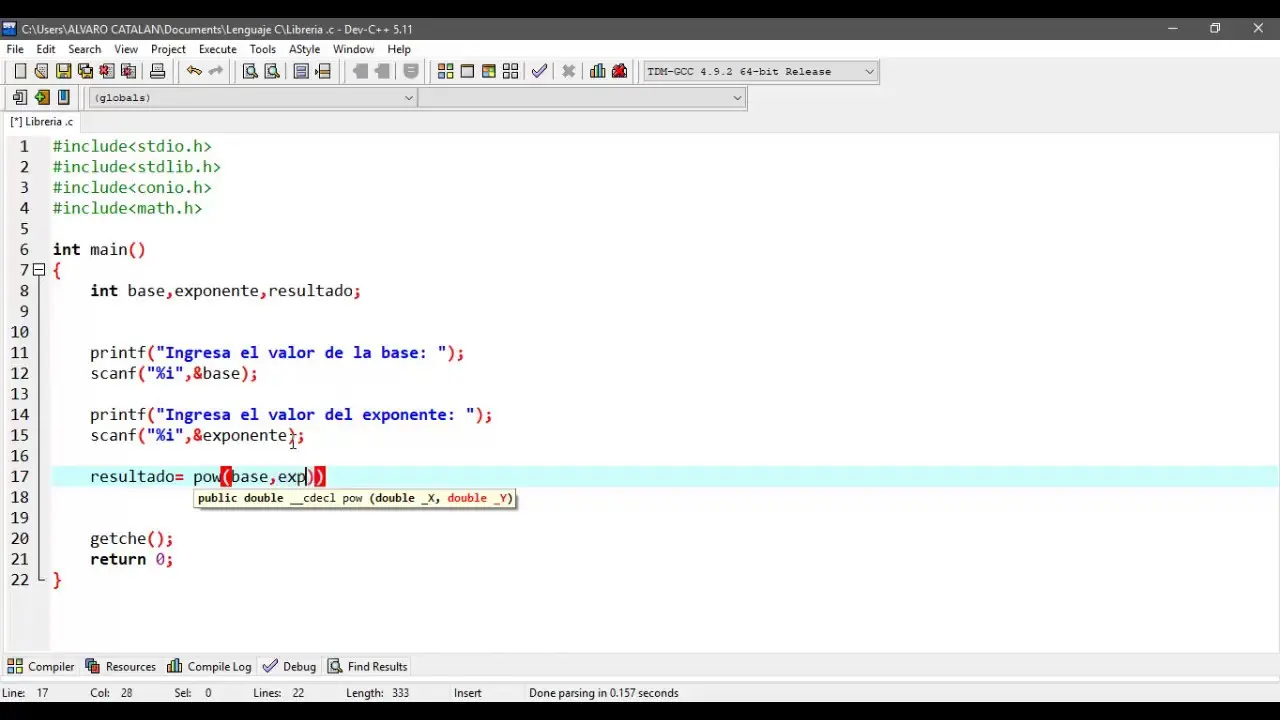Show the Find Results panel
The width and height of the screenshot is (1280, 720).
pos(368,667)
